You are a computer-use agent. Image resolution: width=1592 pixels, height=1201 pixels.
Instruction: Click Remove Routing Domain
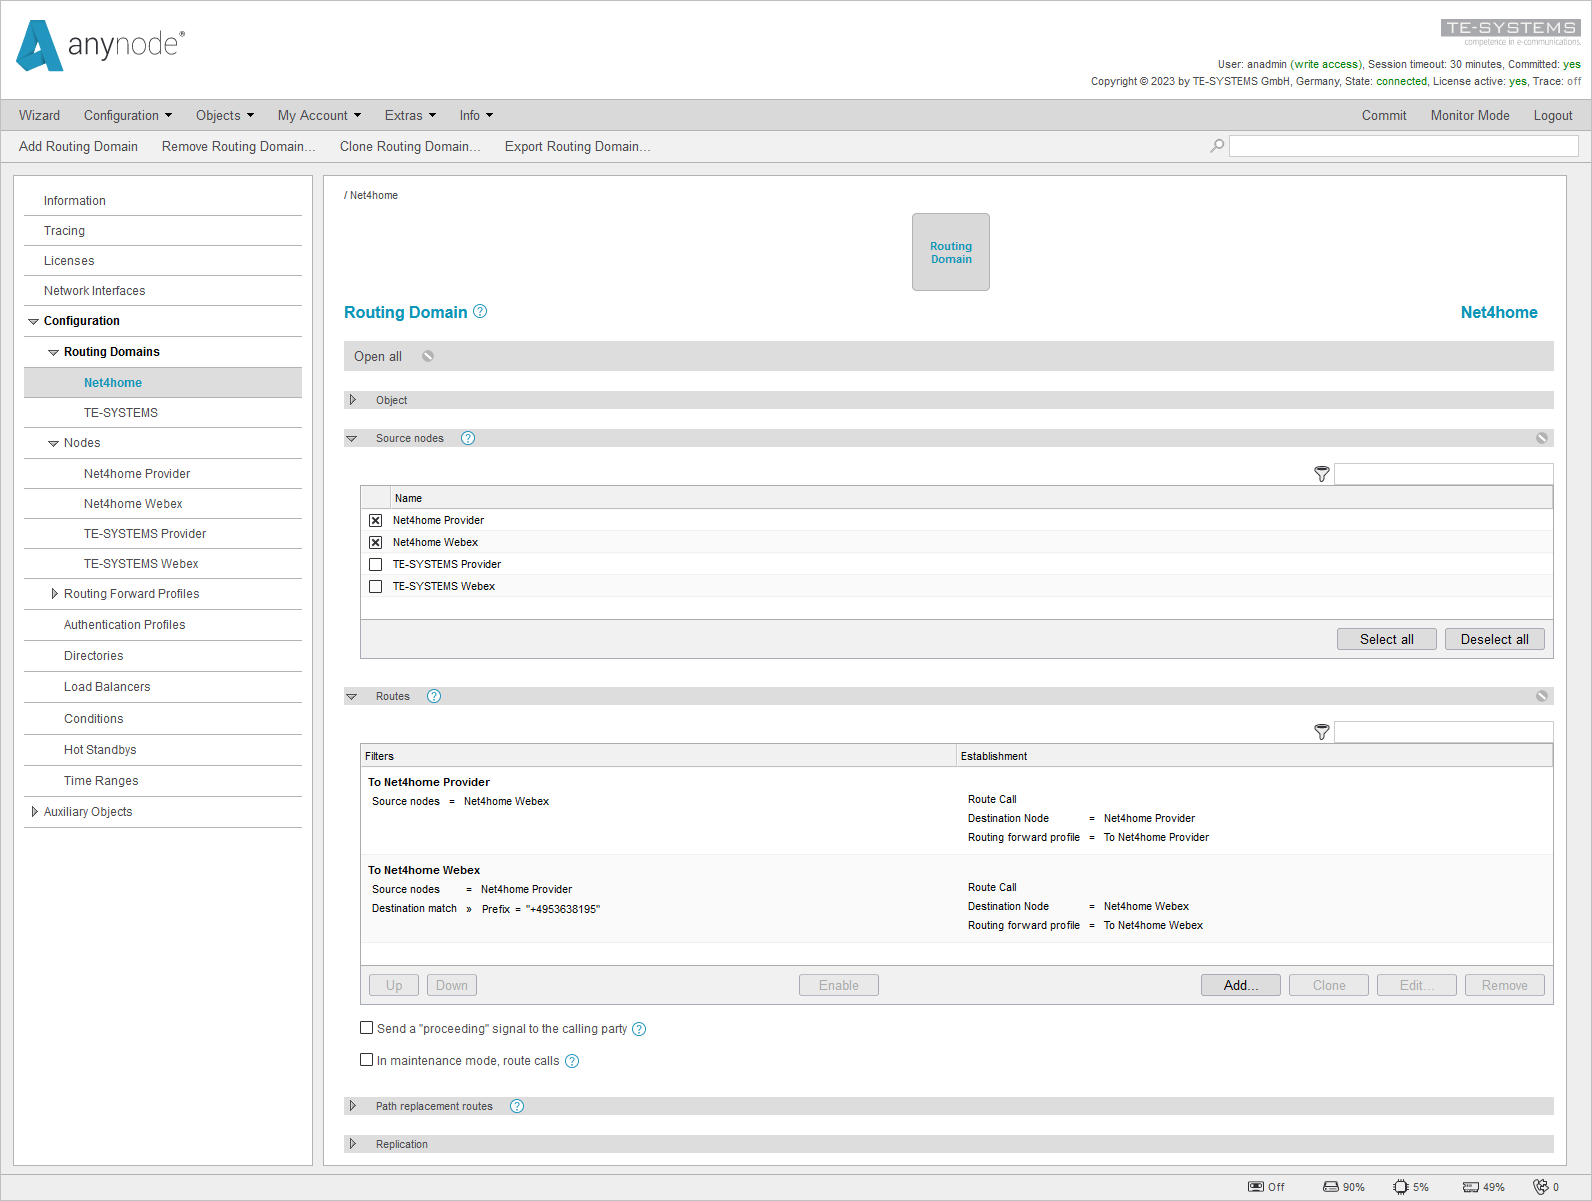point(239,146)
